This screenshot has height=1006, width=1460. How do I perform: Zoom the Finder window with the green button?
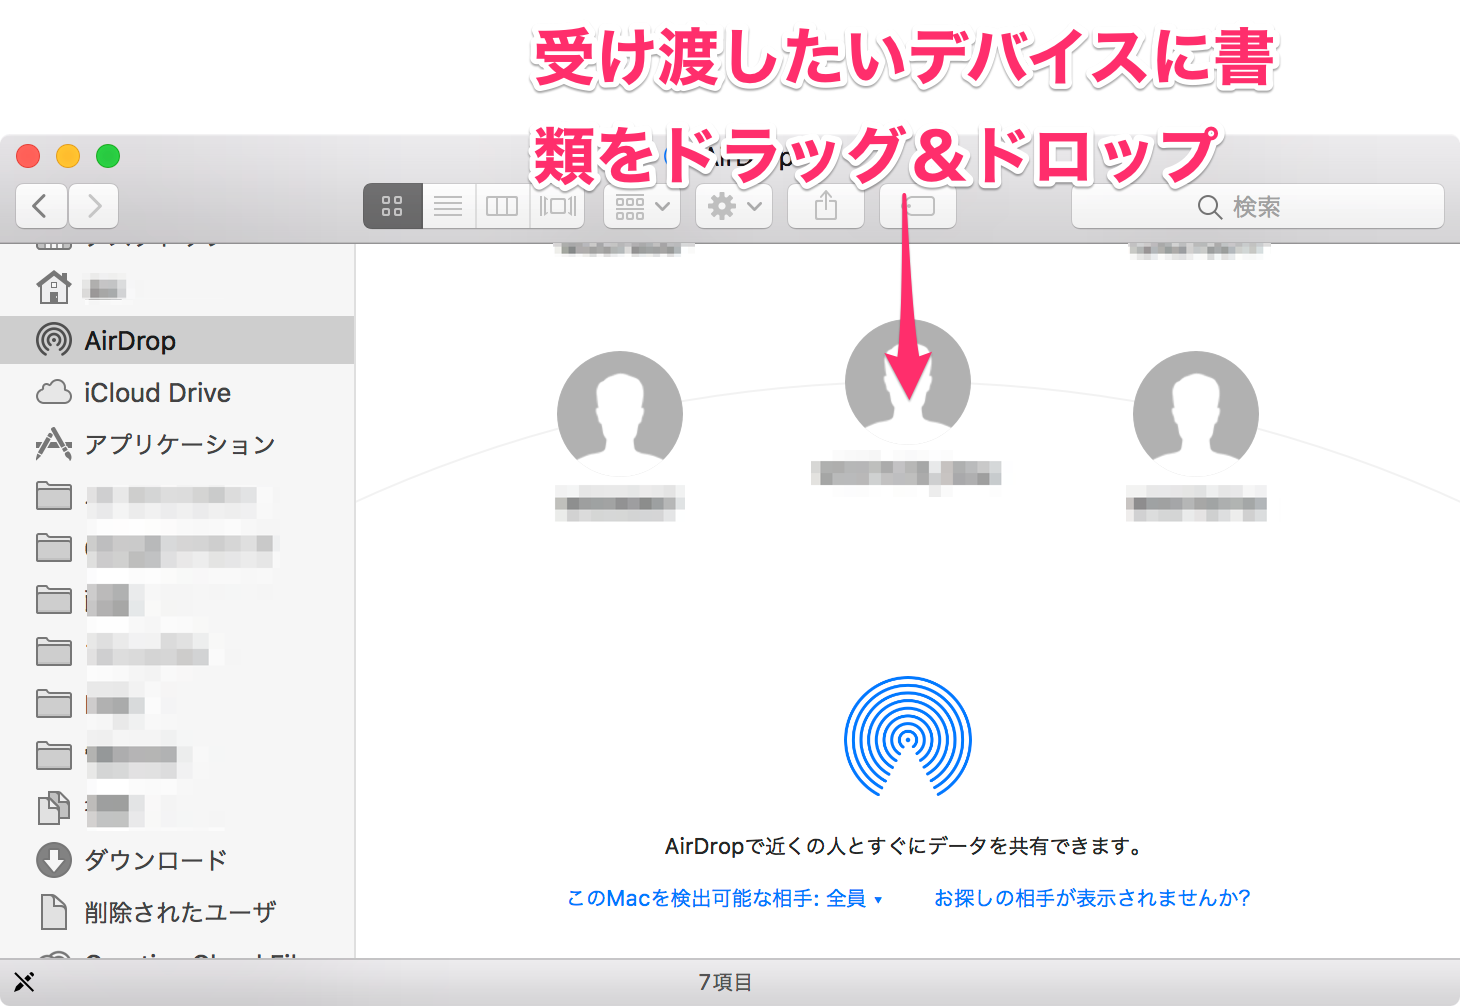(108, 156)
